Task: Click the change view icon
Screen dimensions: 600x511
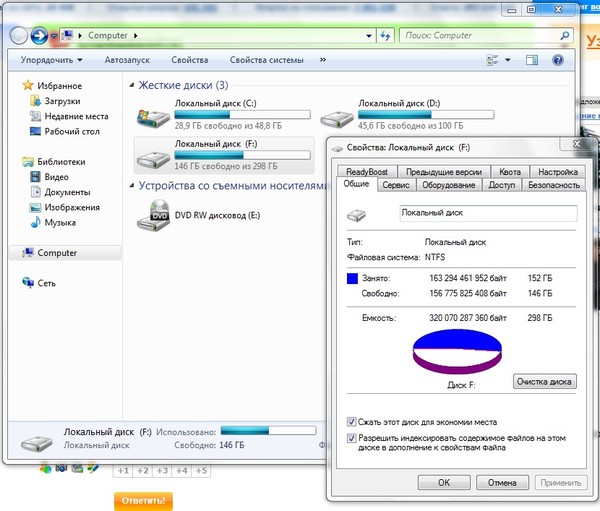Action: [x=492, y=60]
